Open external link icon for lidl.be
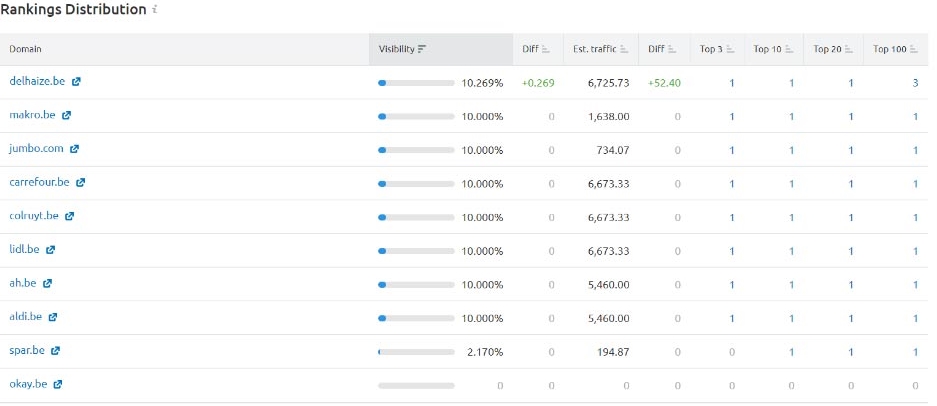 point(50,249)
